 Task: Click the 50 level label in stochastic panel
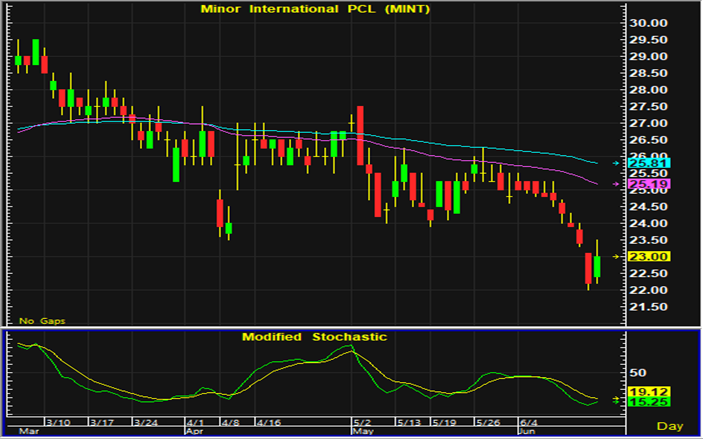click(x=638, y=373)
